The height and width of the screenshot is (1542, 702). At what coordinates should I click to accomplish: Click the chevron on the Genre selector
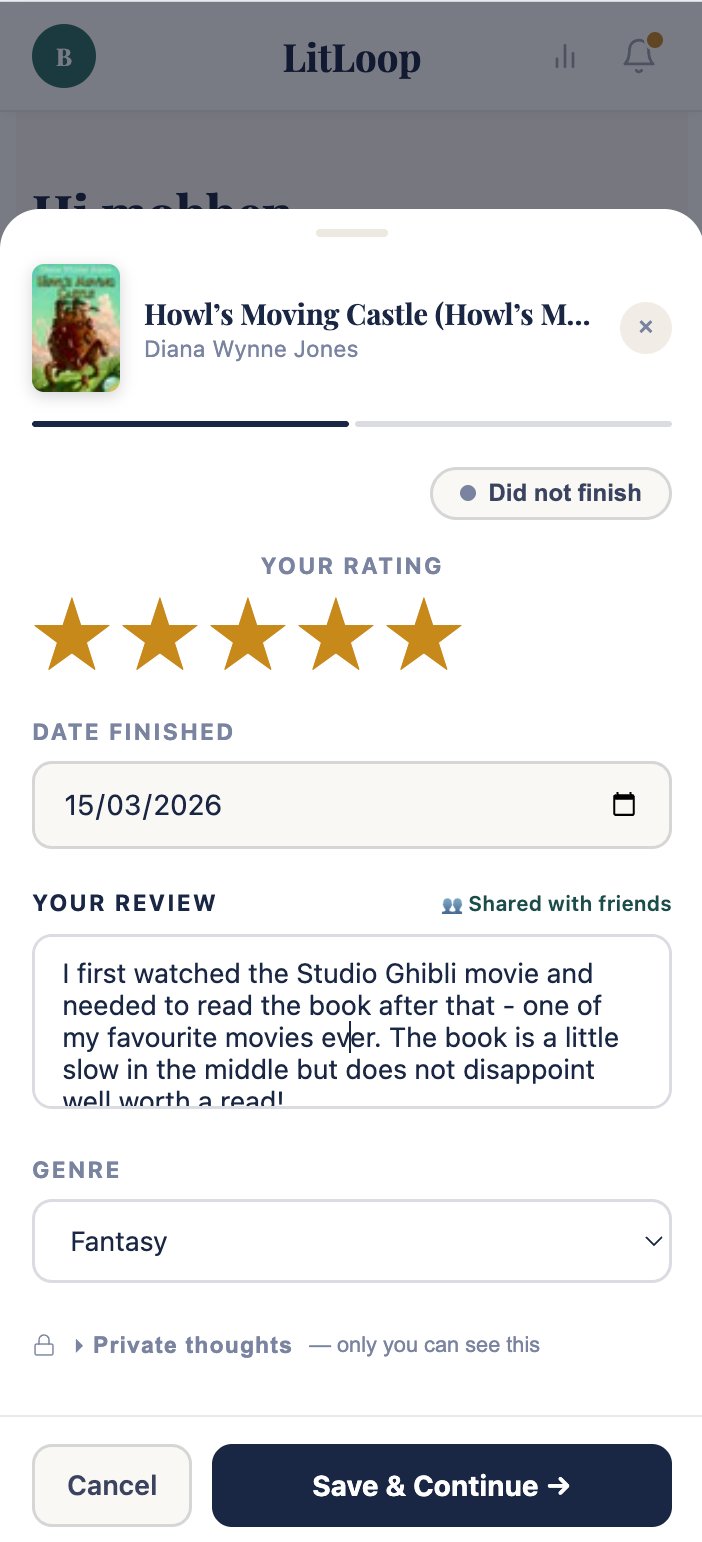coord(655,1241)
